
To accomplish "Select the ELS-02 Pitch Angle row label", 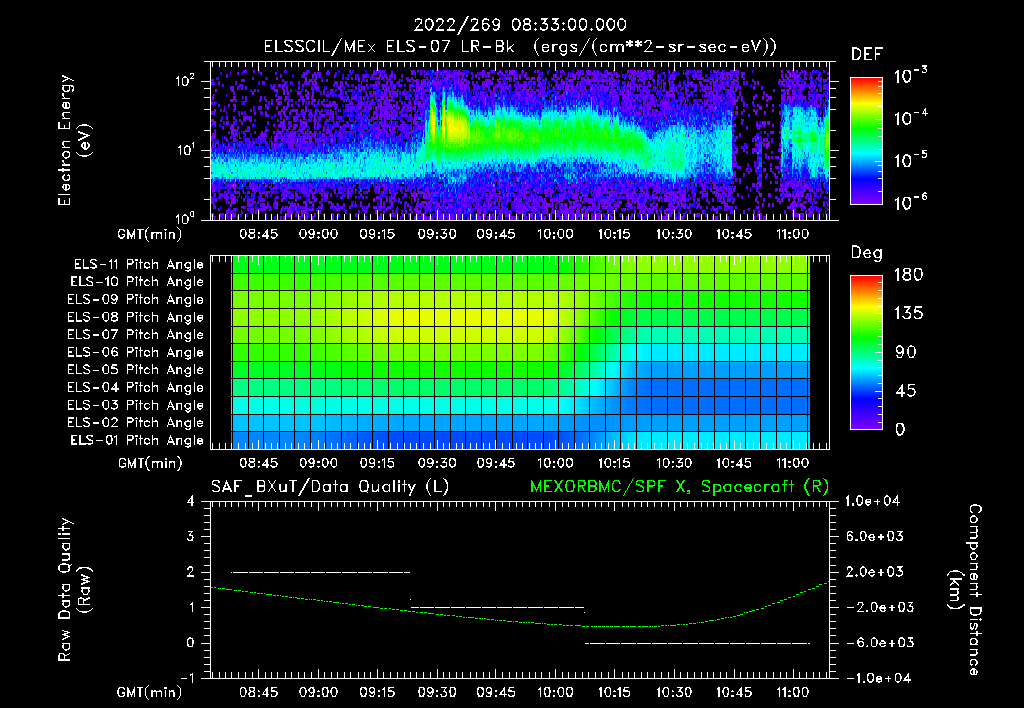I will pyautogui.click(x=135, y=423).
